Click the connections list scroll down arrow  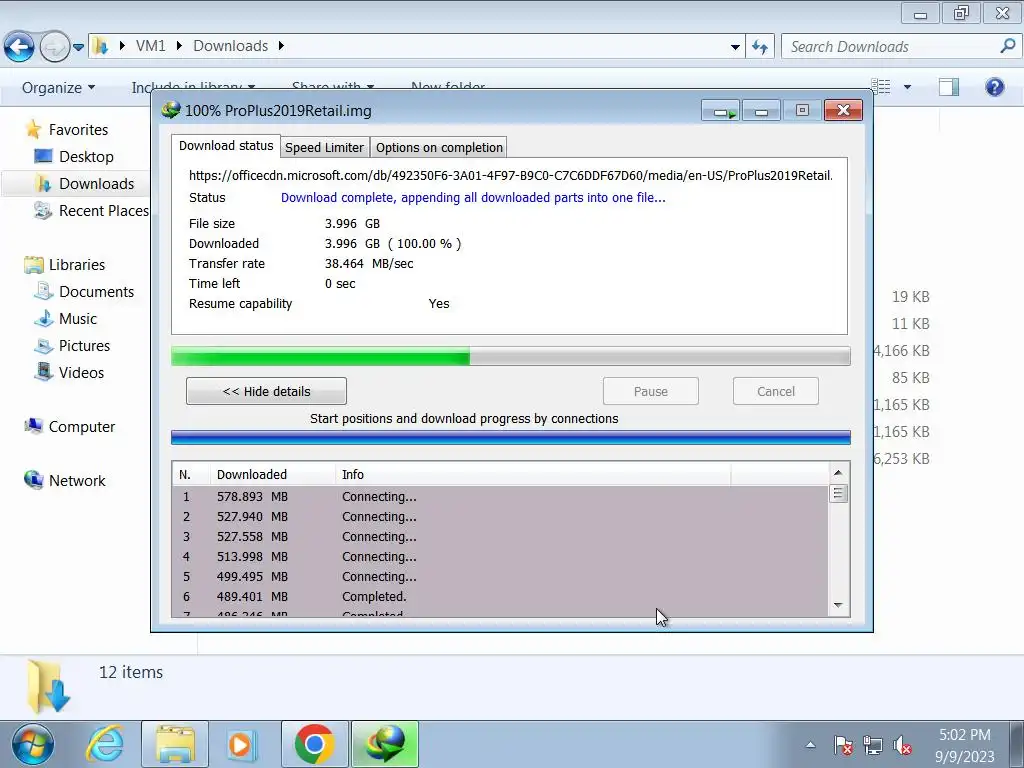(x=838, y=605)
